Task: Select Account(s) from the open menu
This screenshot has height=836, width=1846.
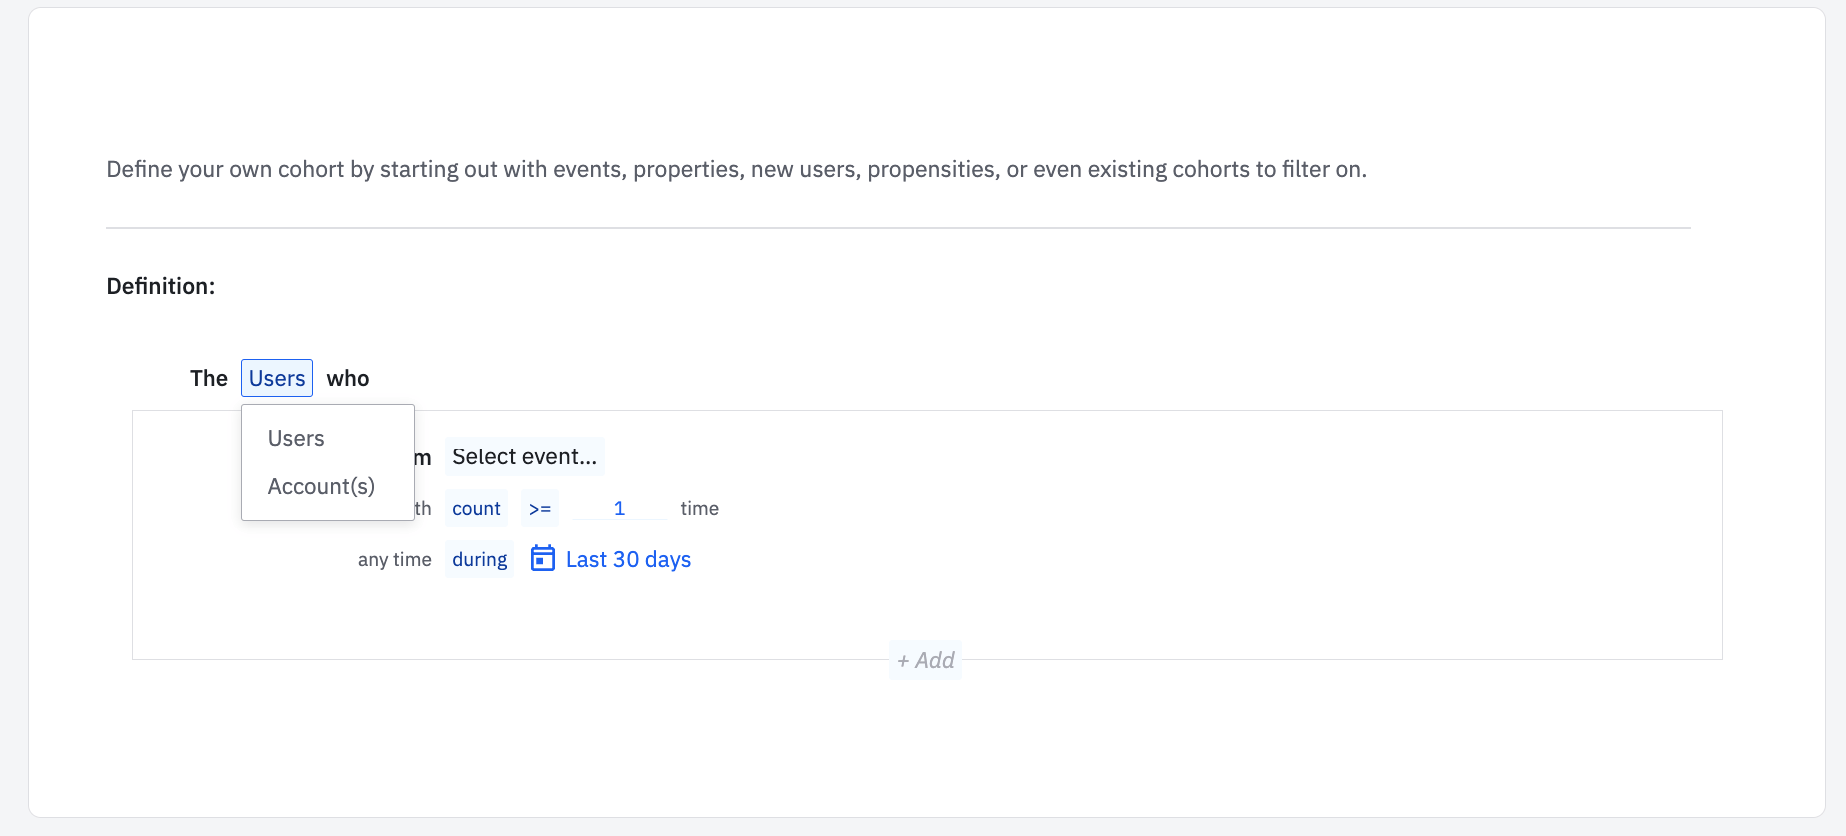Action: click(x=321, y=487)
